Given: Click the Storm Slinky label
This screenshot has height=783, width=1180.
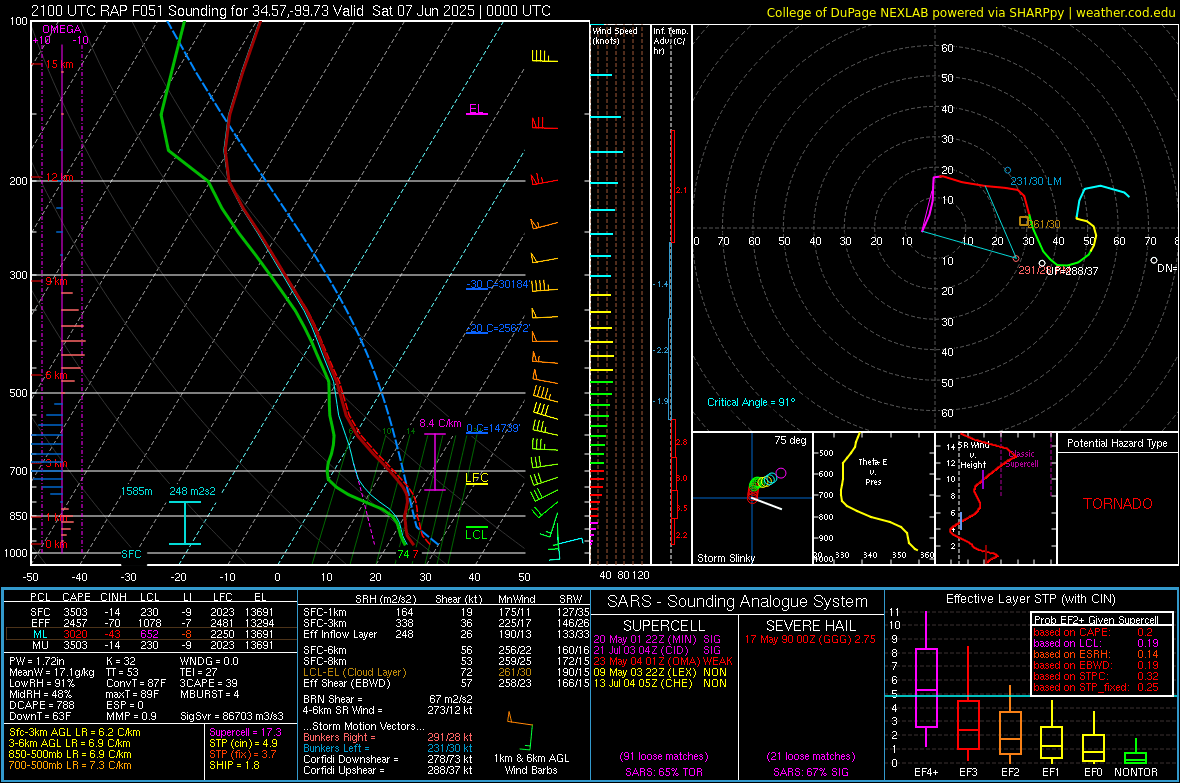Looking at the screenshot, I should click(x=725, y=558).
